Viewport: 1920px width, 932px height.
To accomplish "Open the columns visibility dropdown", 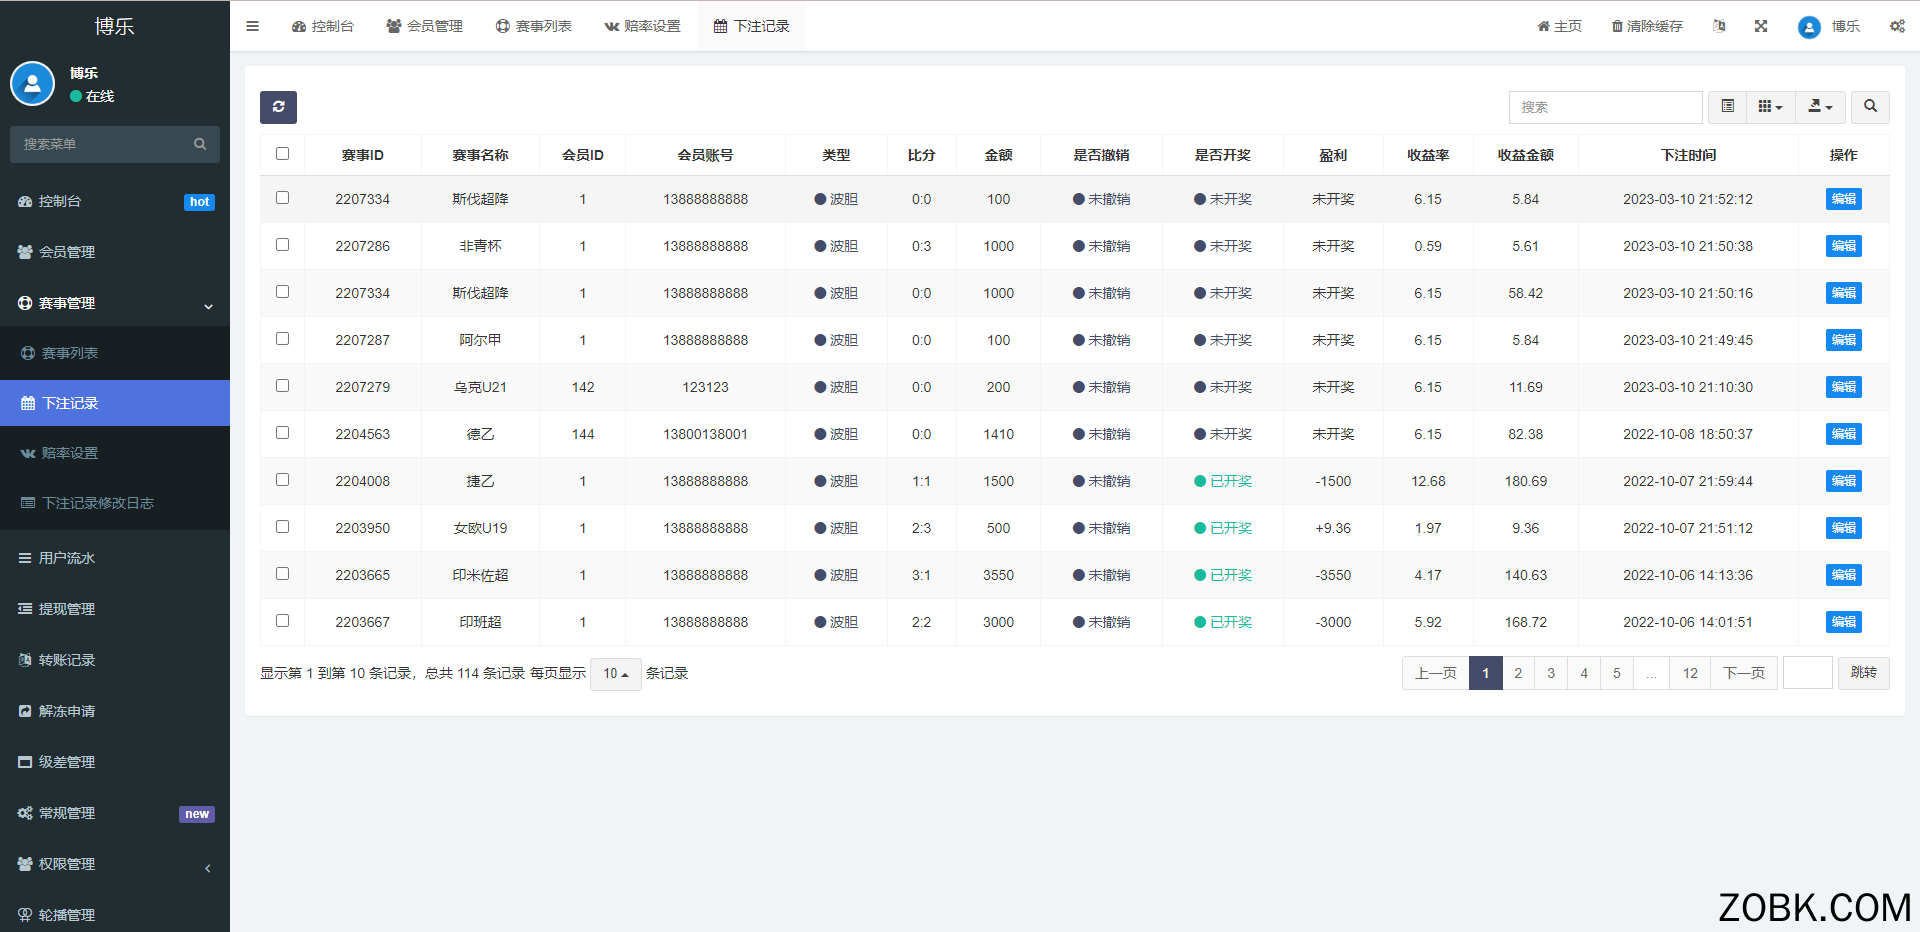I will pos(1771,107).
